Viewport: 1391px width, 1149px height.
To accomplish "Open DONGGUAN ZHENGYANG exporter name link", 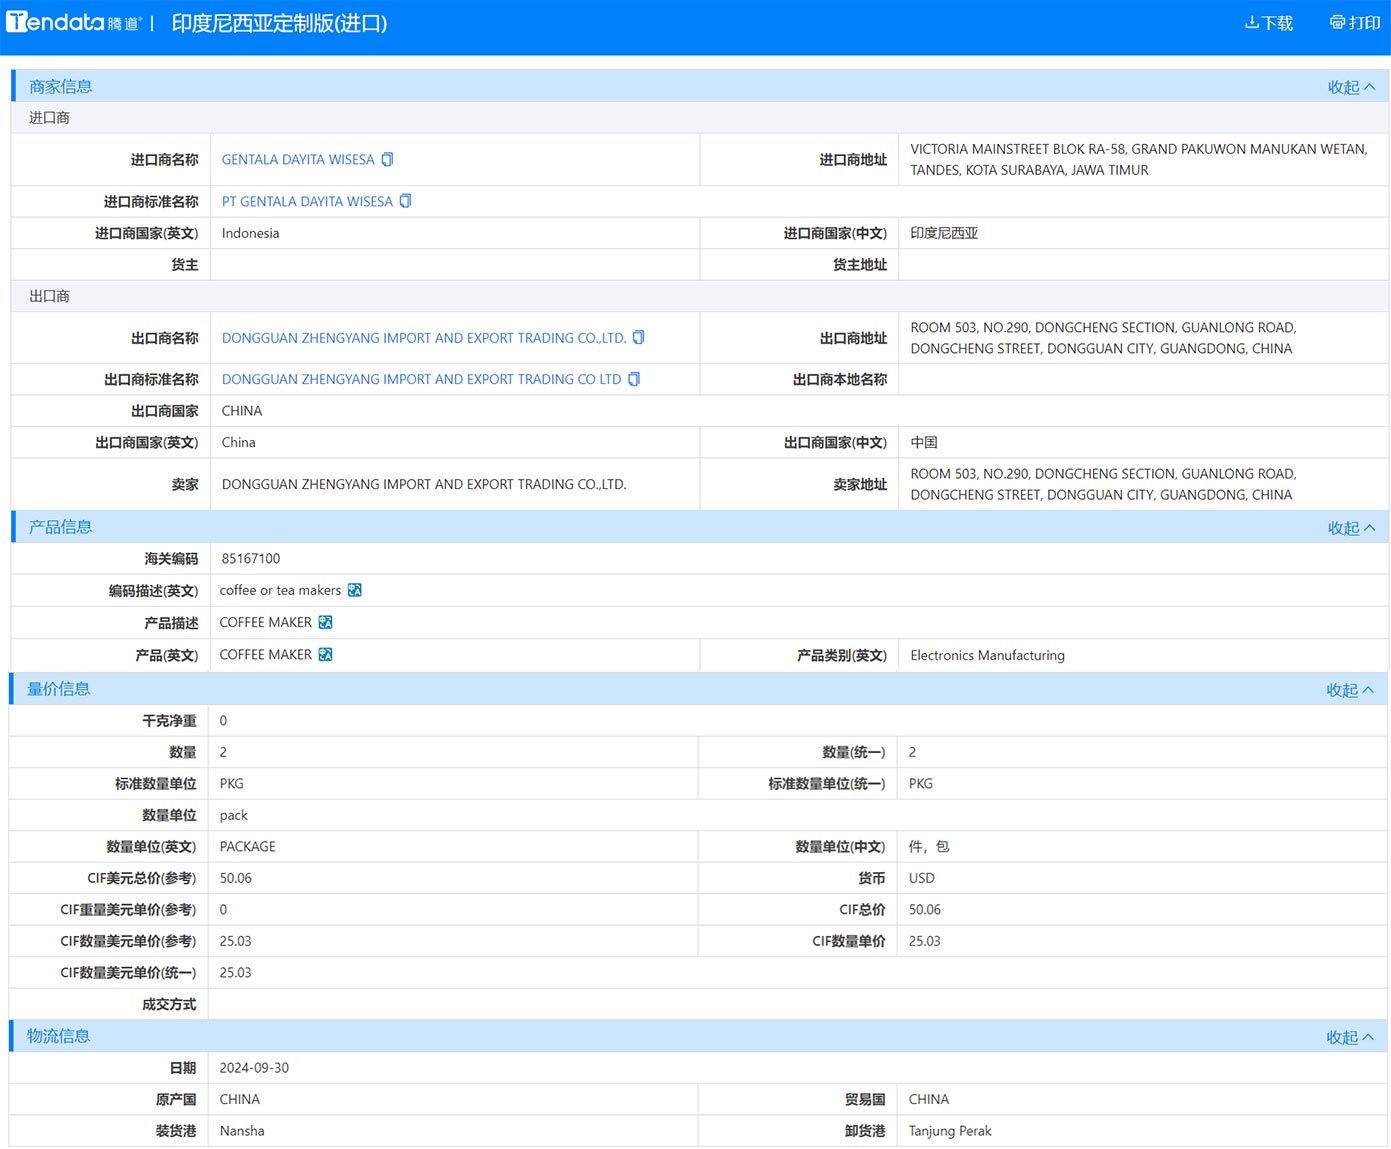I will click(423, 339).
